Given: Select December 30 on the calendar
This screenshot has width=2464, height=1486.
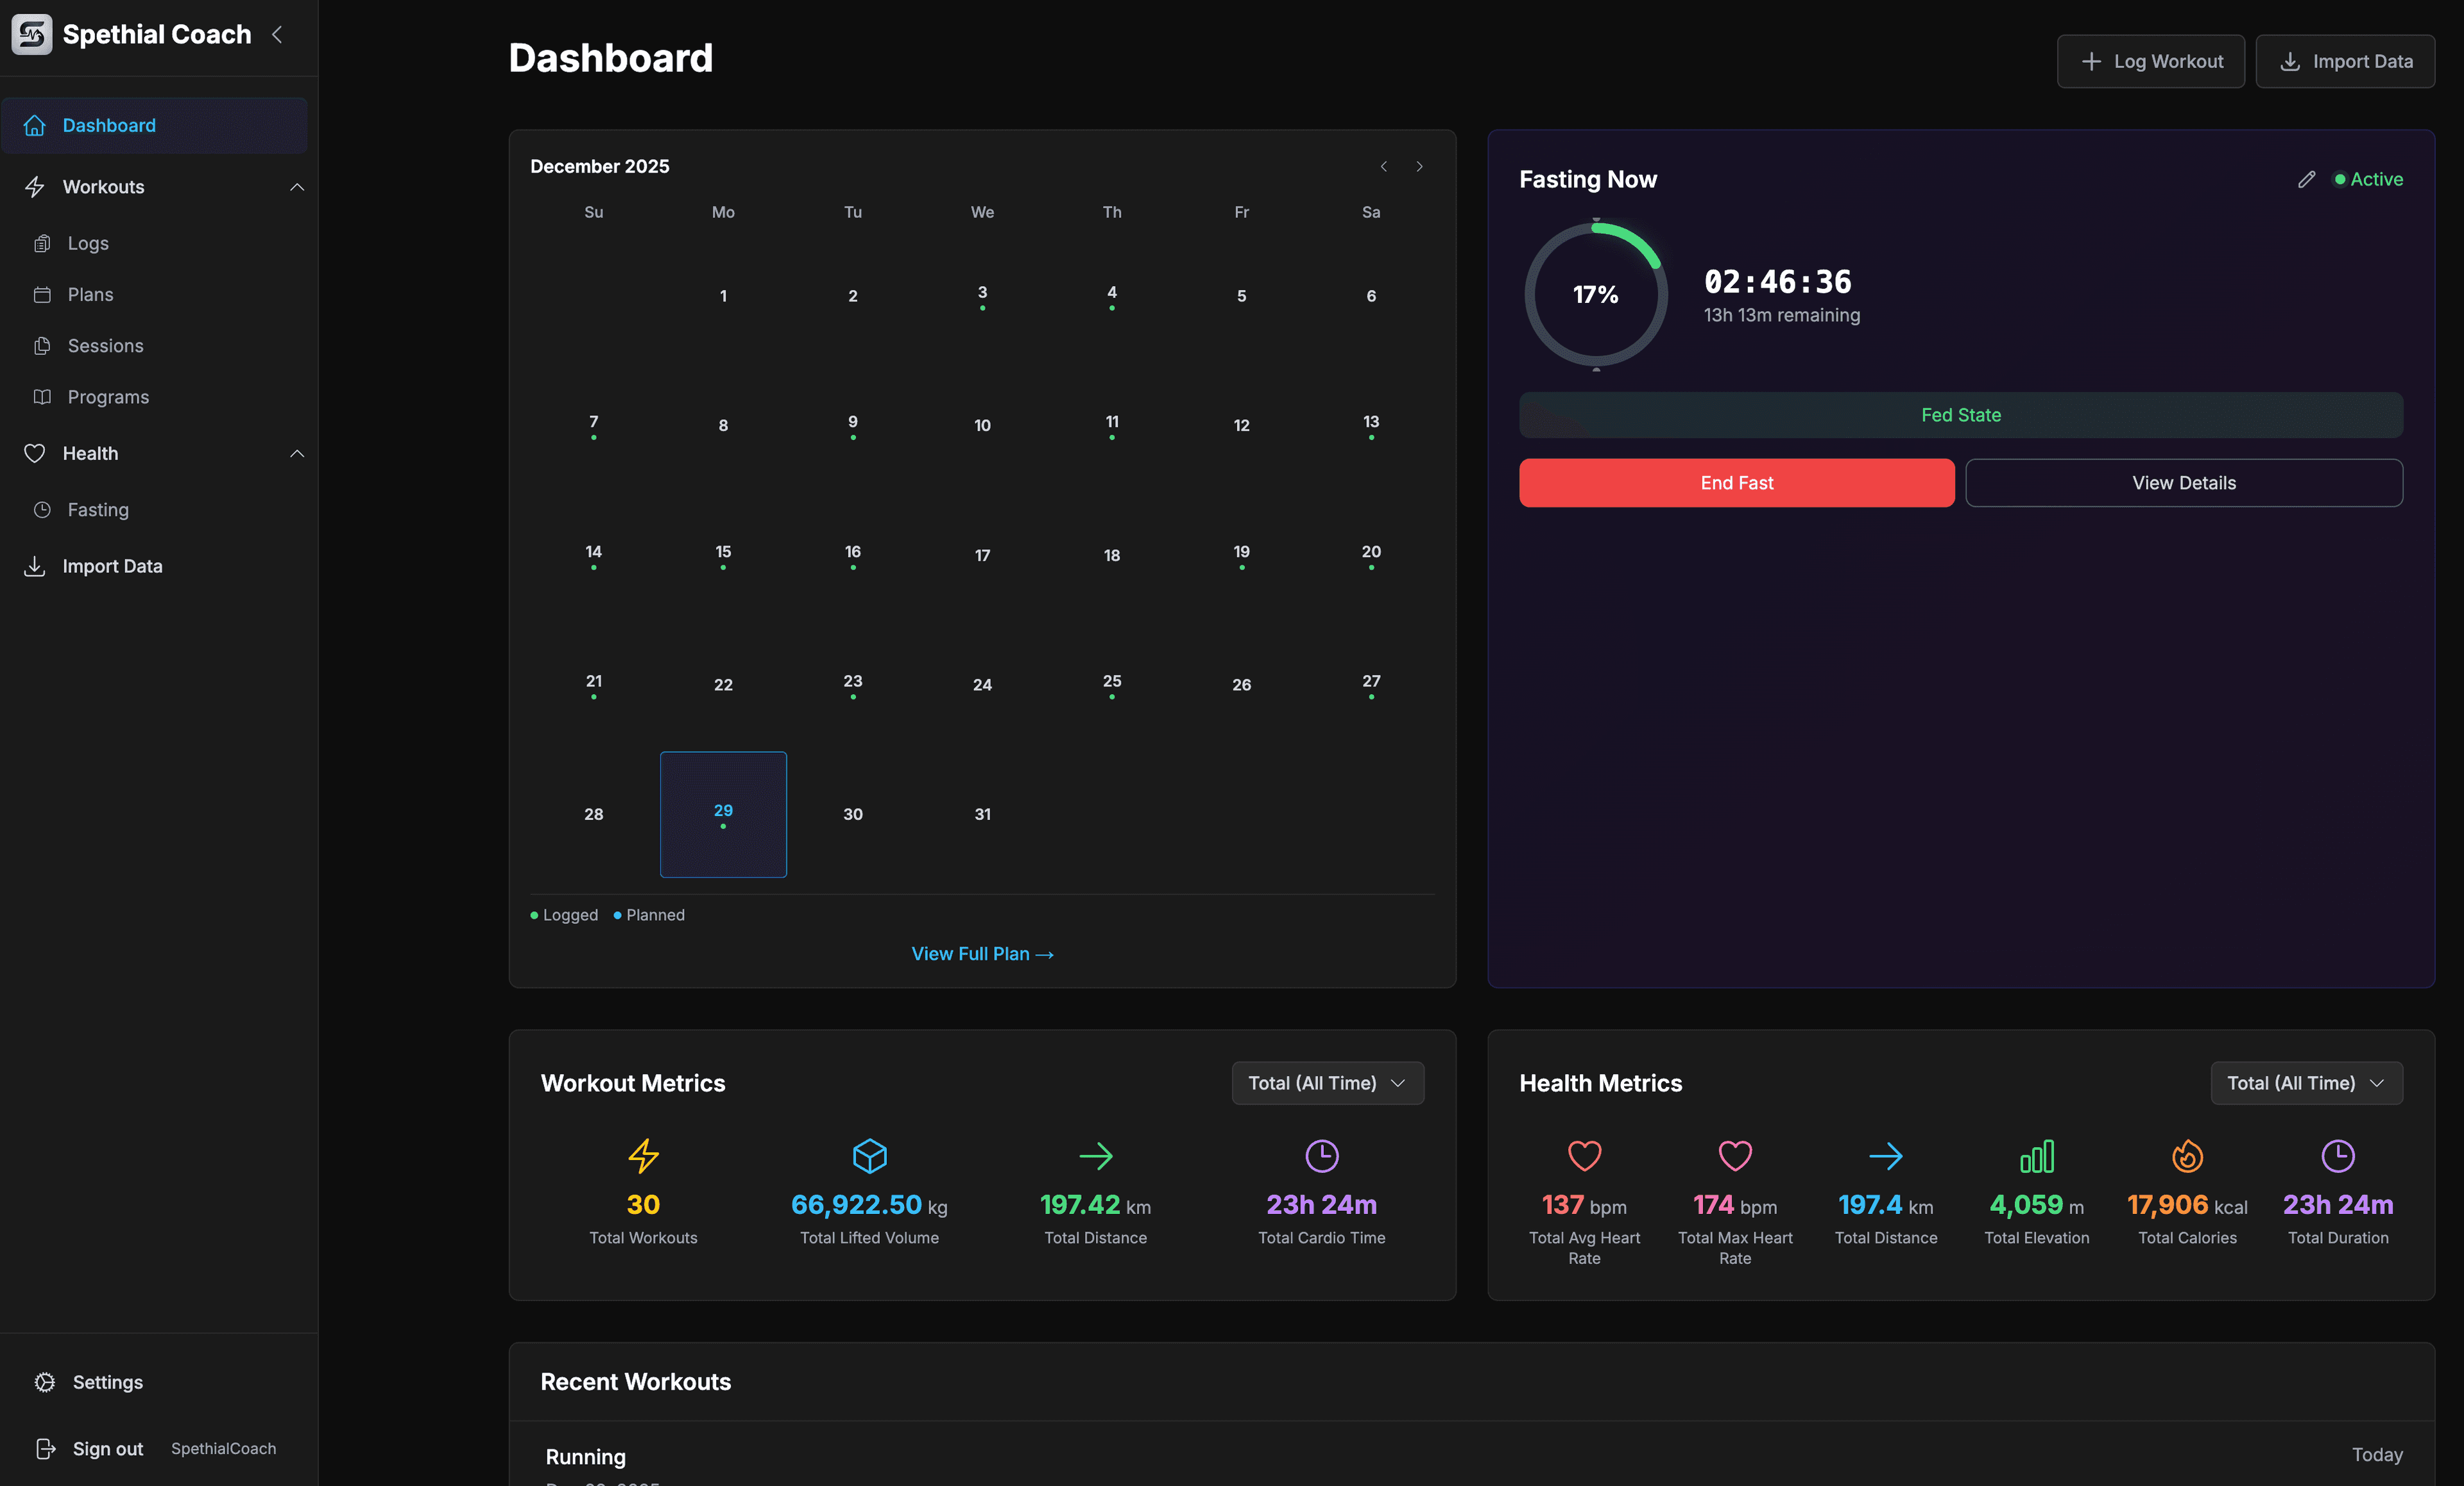Looking at the screenshot, I should pyautogui.click(x=852, y=814).
